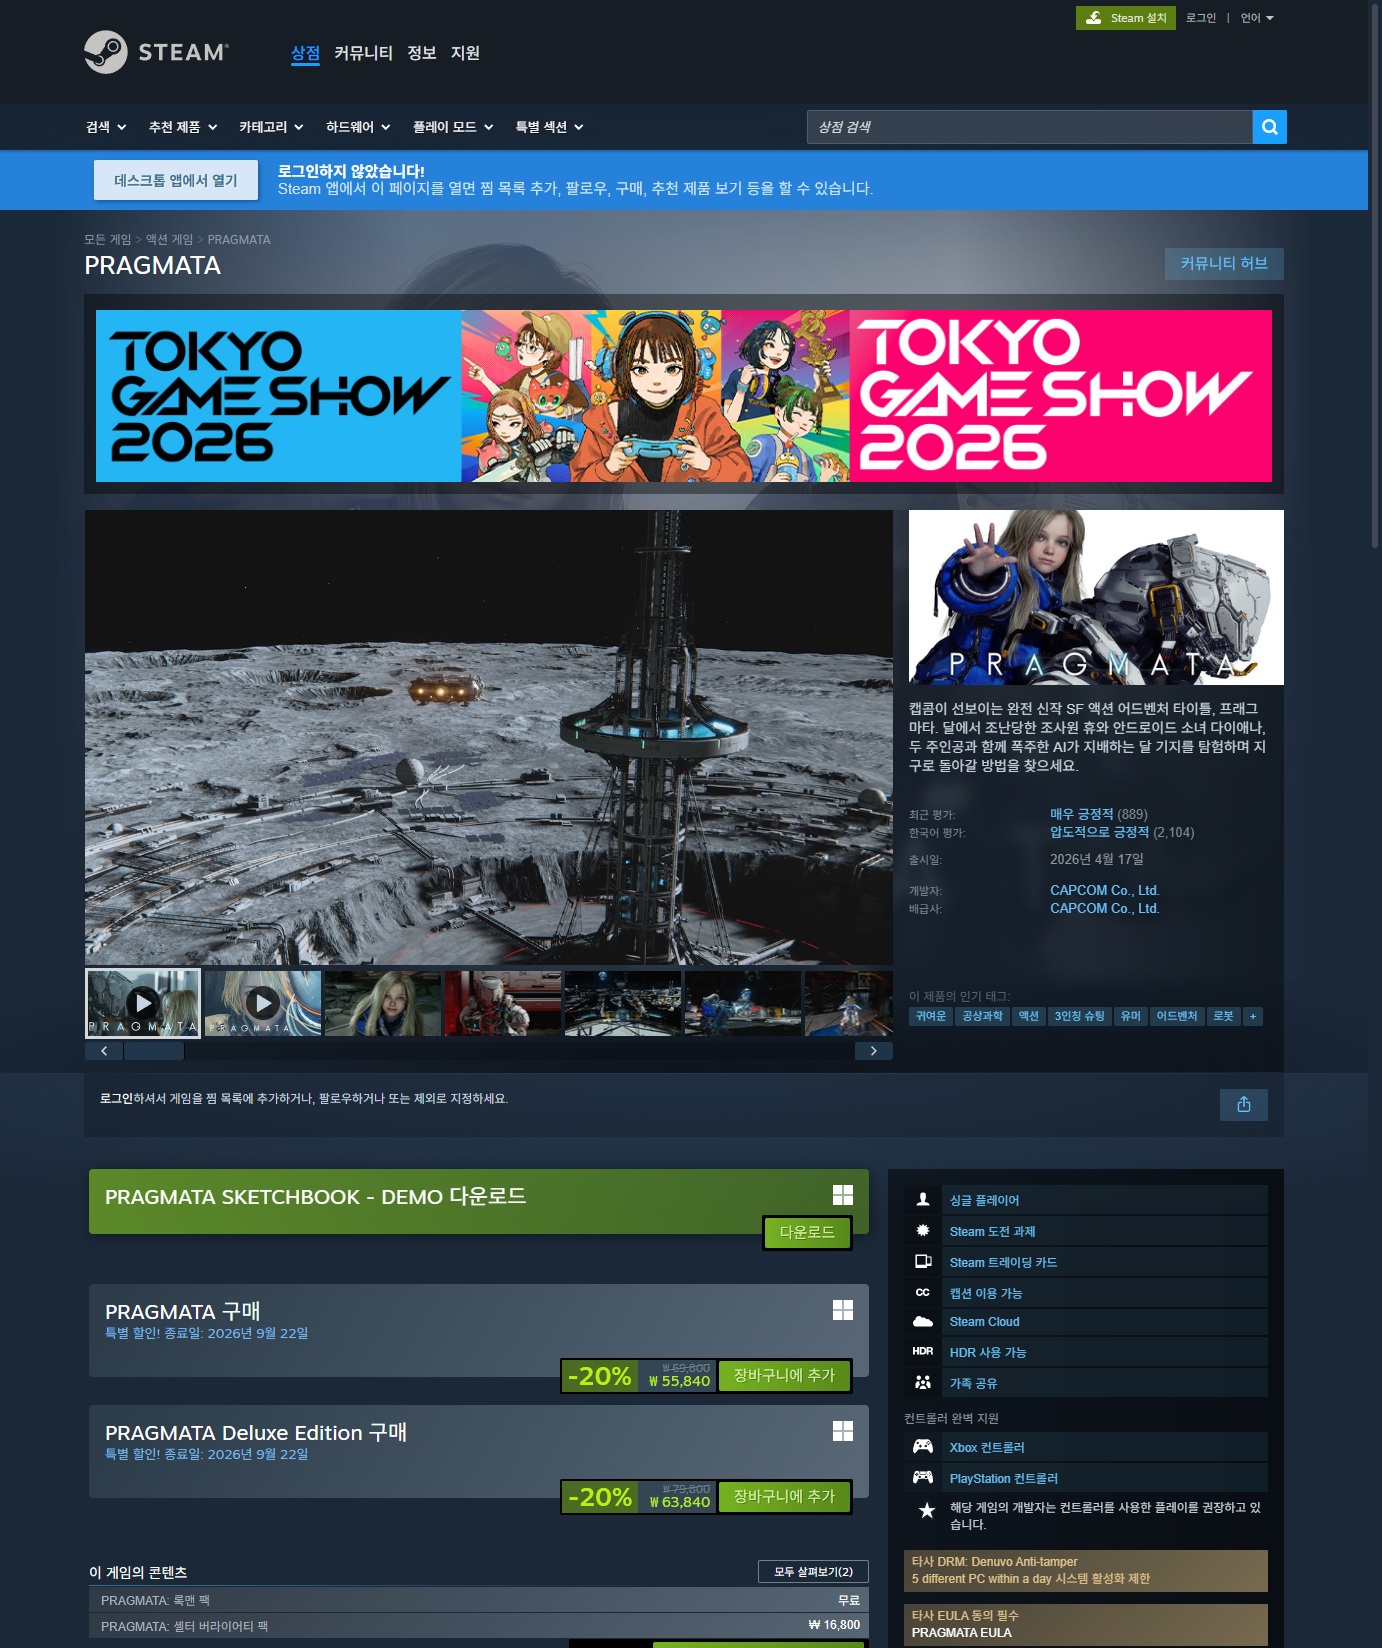Click the HDR icon
The height and width of the screenshot is (1648, 1382).
point(923,1351)
